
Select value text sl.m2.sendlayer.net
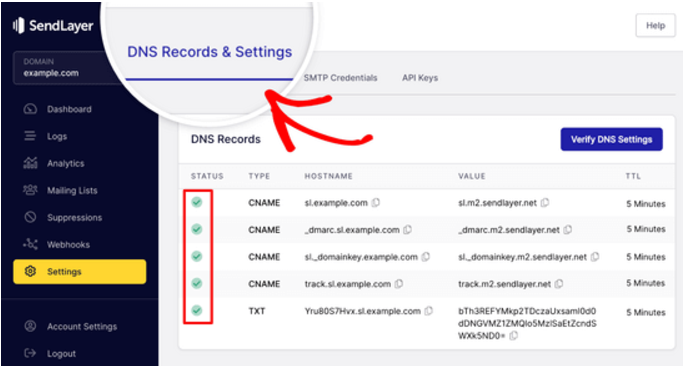pyautogui.click(x=497, y=203)
